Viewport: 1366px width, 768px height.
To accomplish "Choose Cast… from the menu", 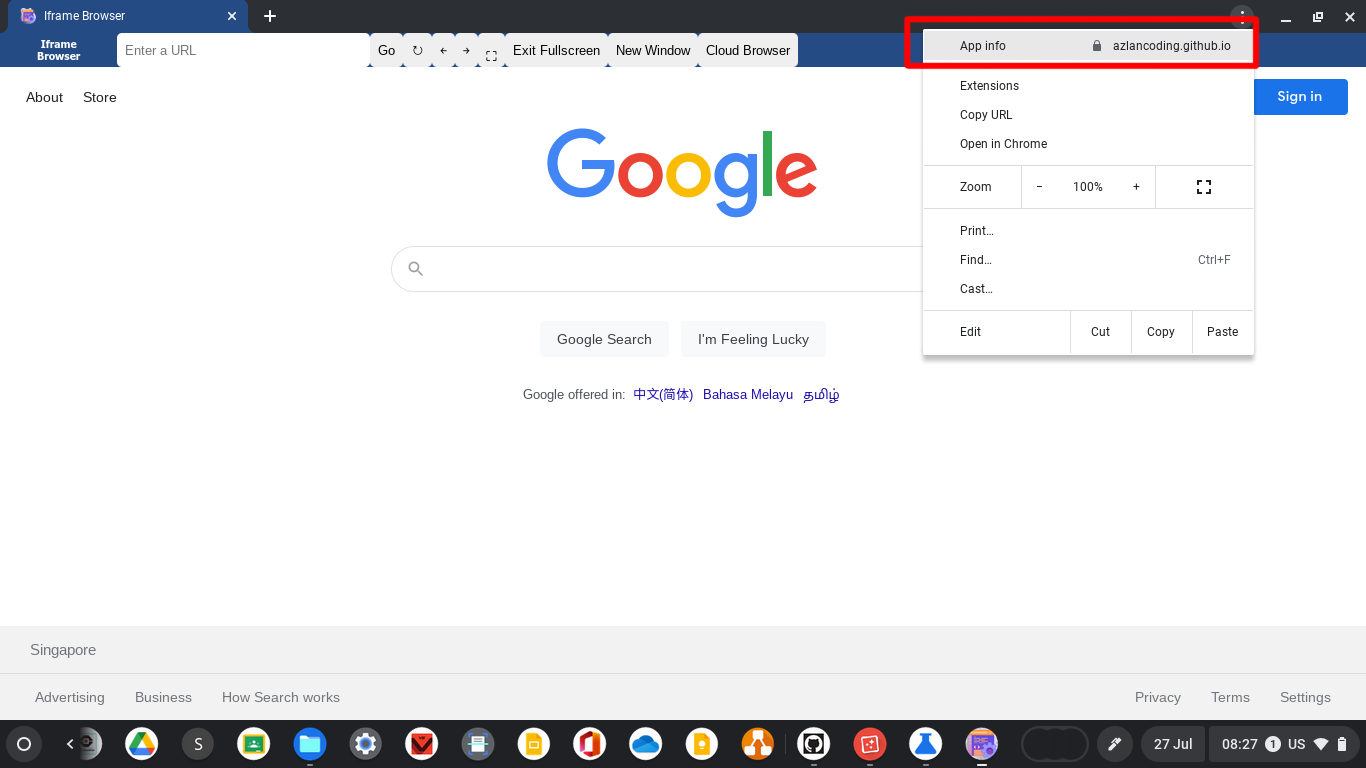I will (1088, 289).
